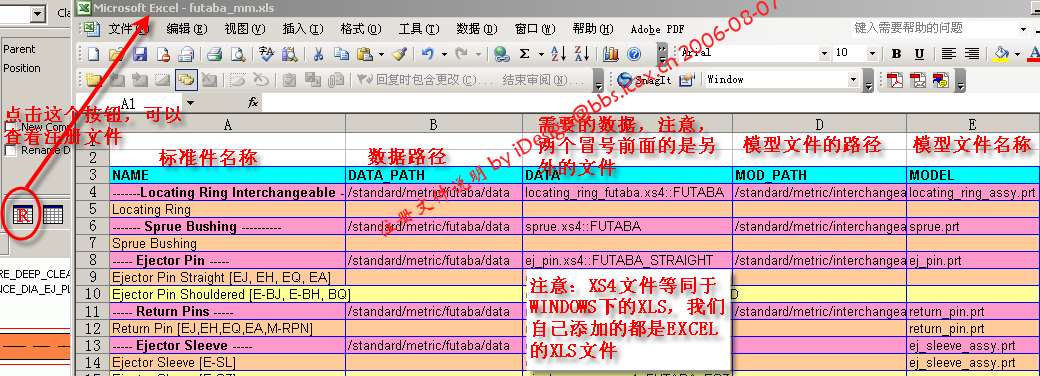Open the 视图(V) View menu

245,29
